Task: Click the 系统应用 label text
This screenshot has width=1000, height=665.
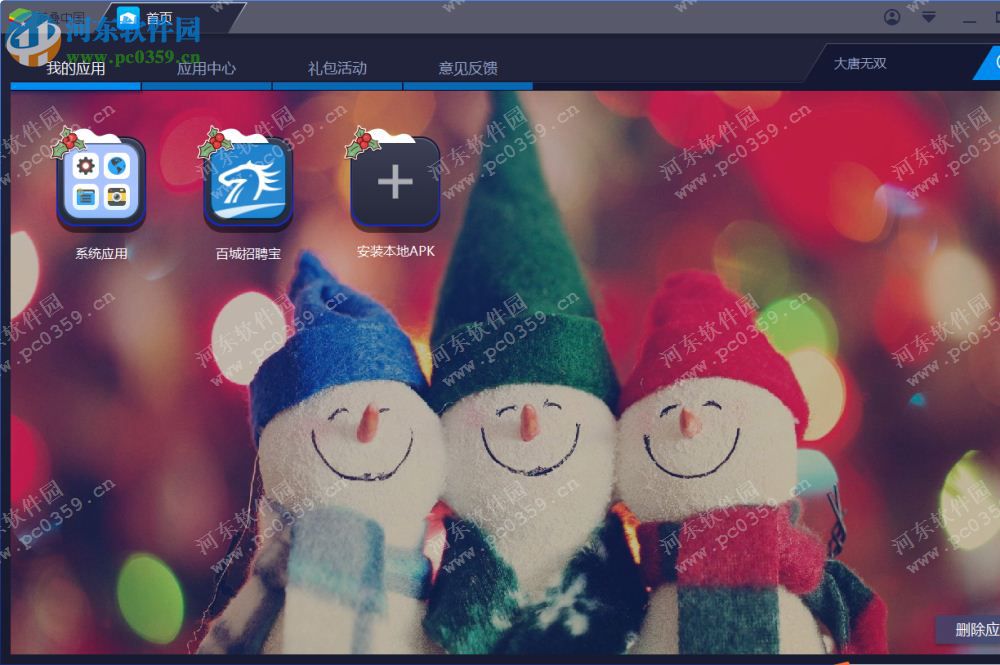Action: pos(101,254)
